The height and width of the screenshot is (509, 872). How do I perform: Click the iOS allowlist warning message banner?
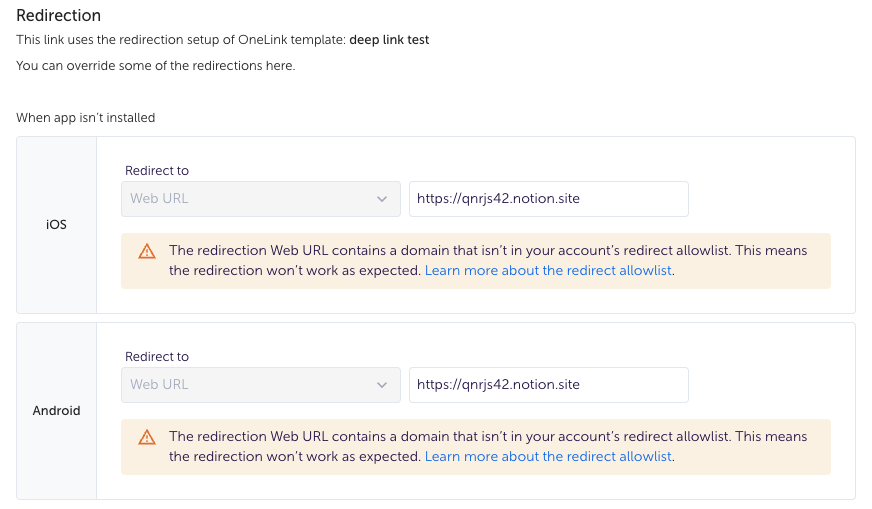(x=476, y=261)
